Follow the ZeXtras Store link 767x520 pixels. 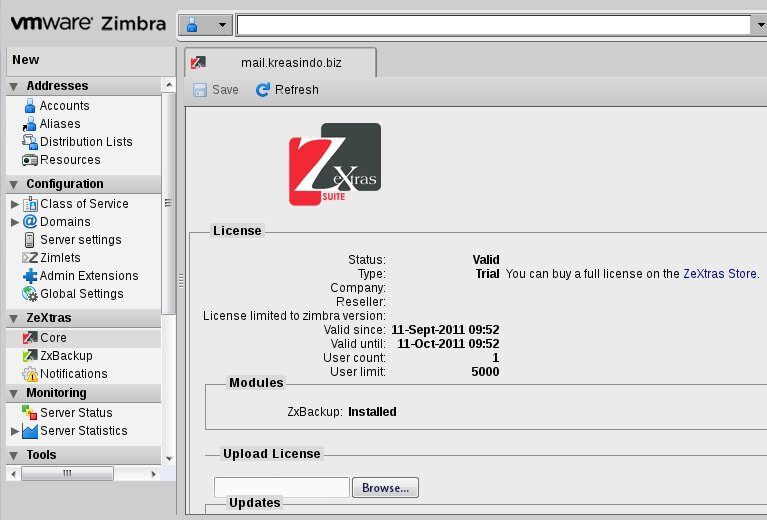[720, 273]
